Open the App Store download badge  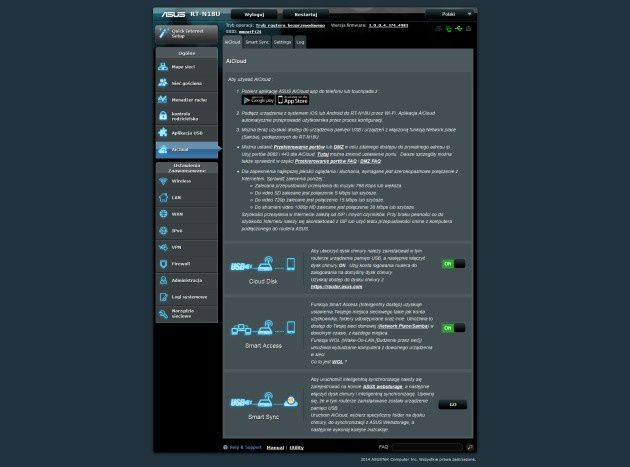293,100
